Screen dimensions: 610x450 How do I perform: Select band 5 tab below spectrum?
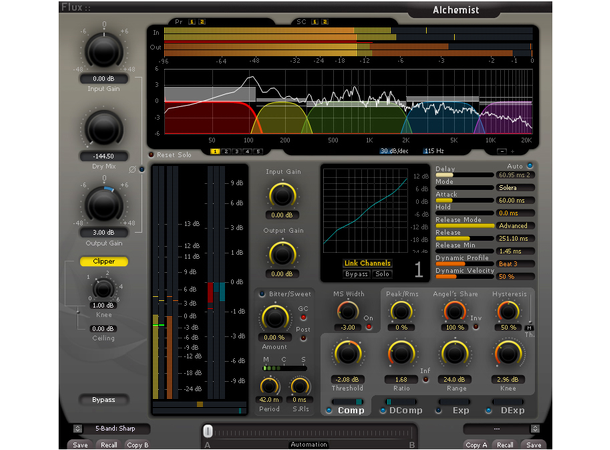pyautogui.click(x=258, y=151)
